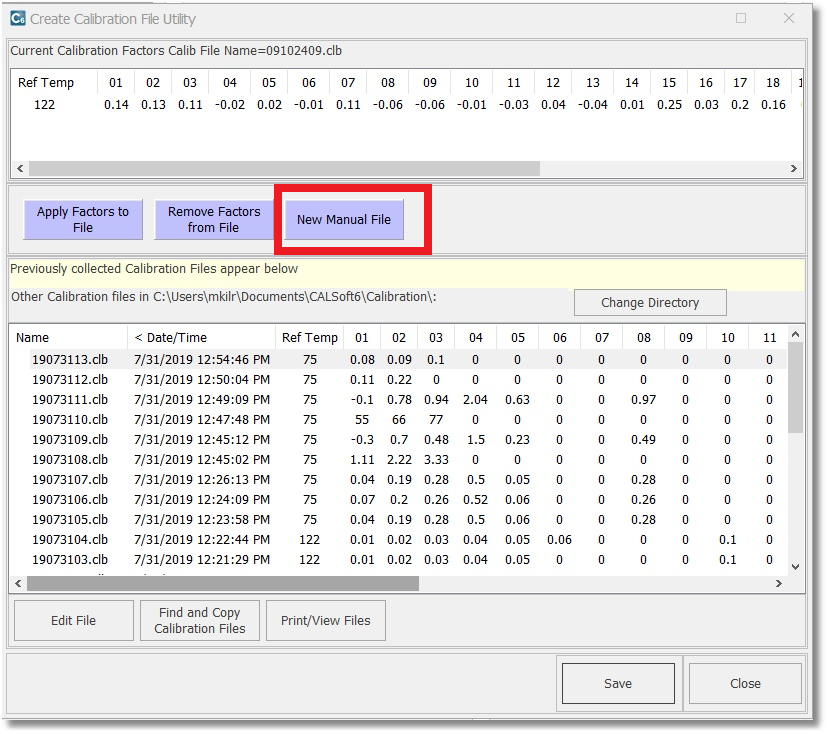Click the 55 value in row 19073110.clb
This screenshot has width=827, height=734.
click(362, 420)
